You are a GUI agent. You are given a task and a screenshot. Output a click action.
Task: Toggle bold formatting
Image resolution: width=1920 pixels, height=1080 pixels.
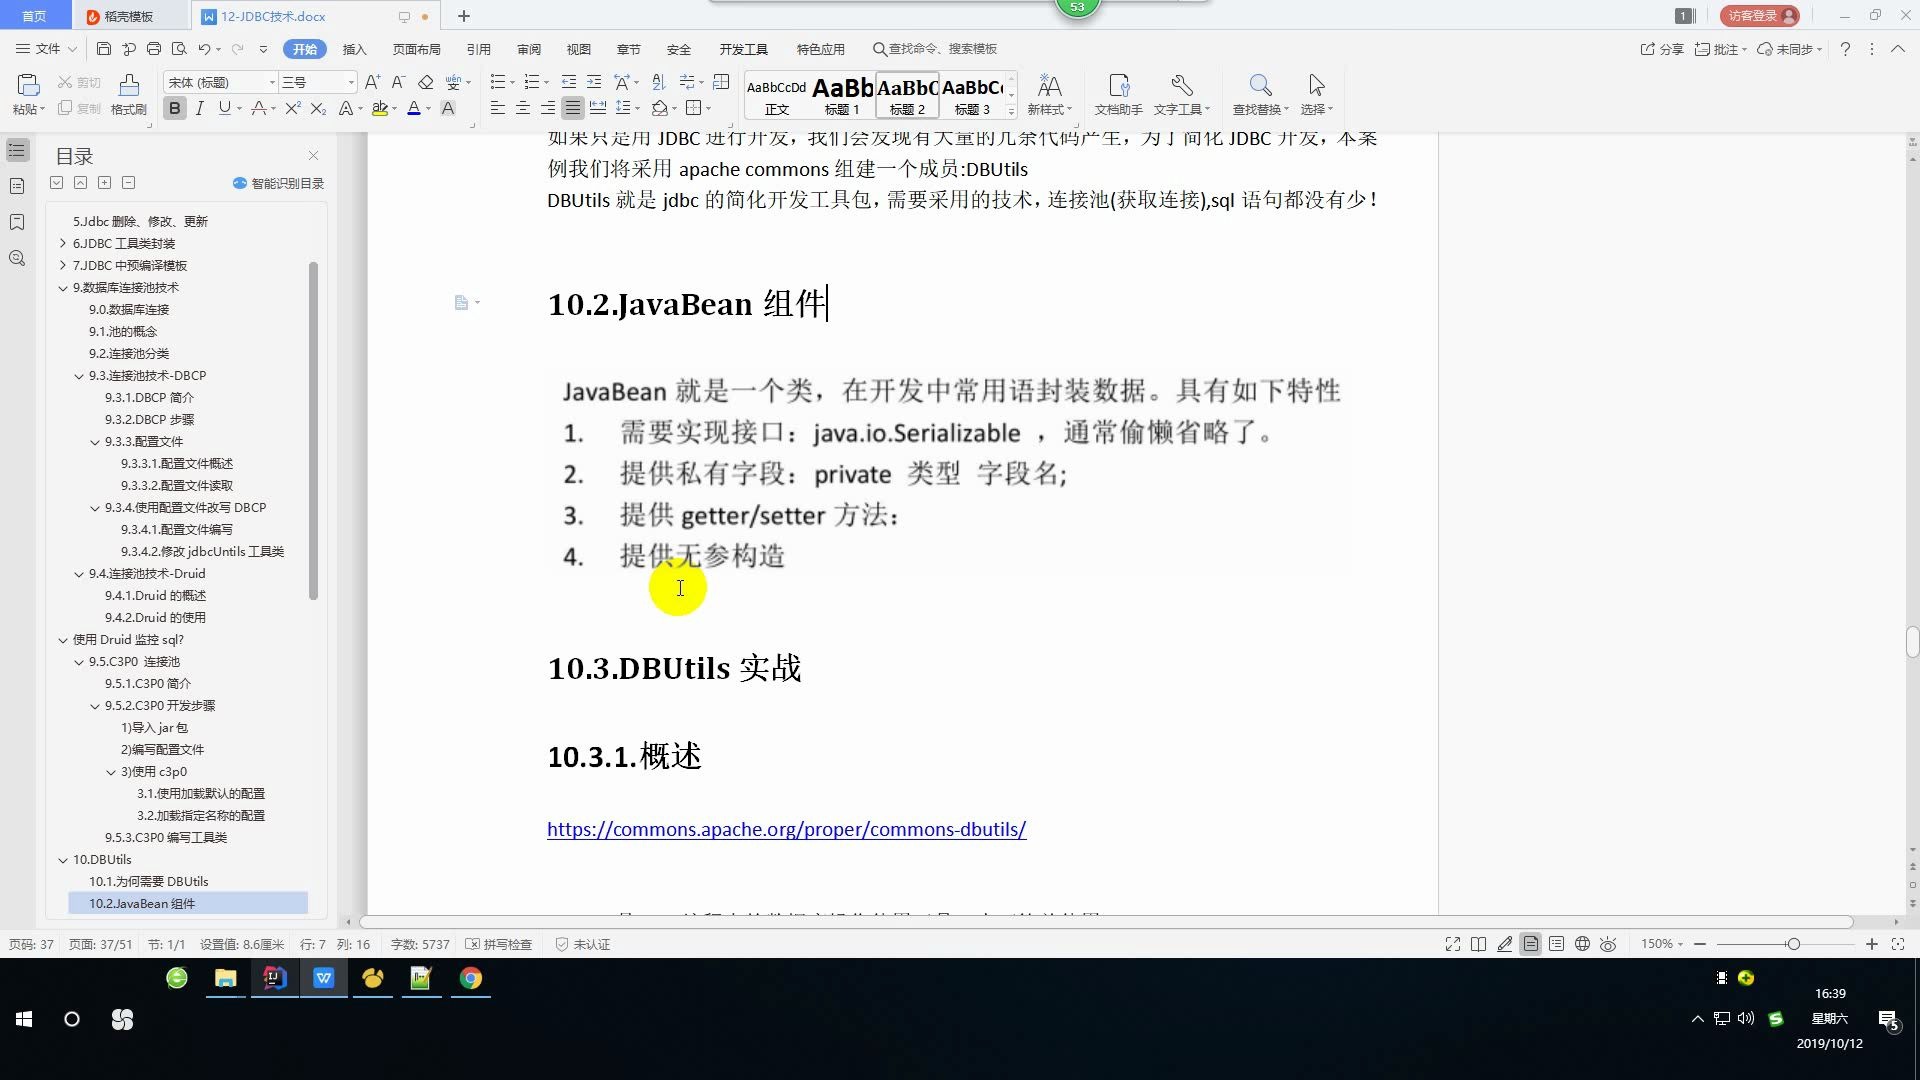(x=175, y=108)
